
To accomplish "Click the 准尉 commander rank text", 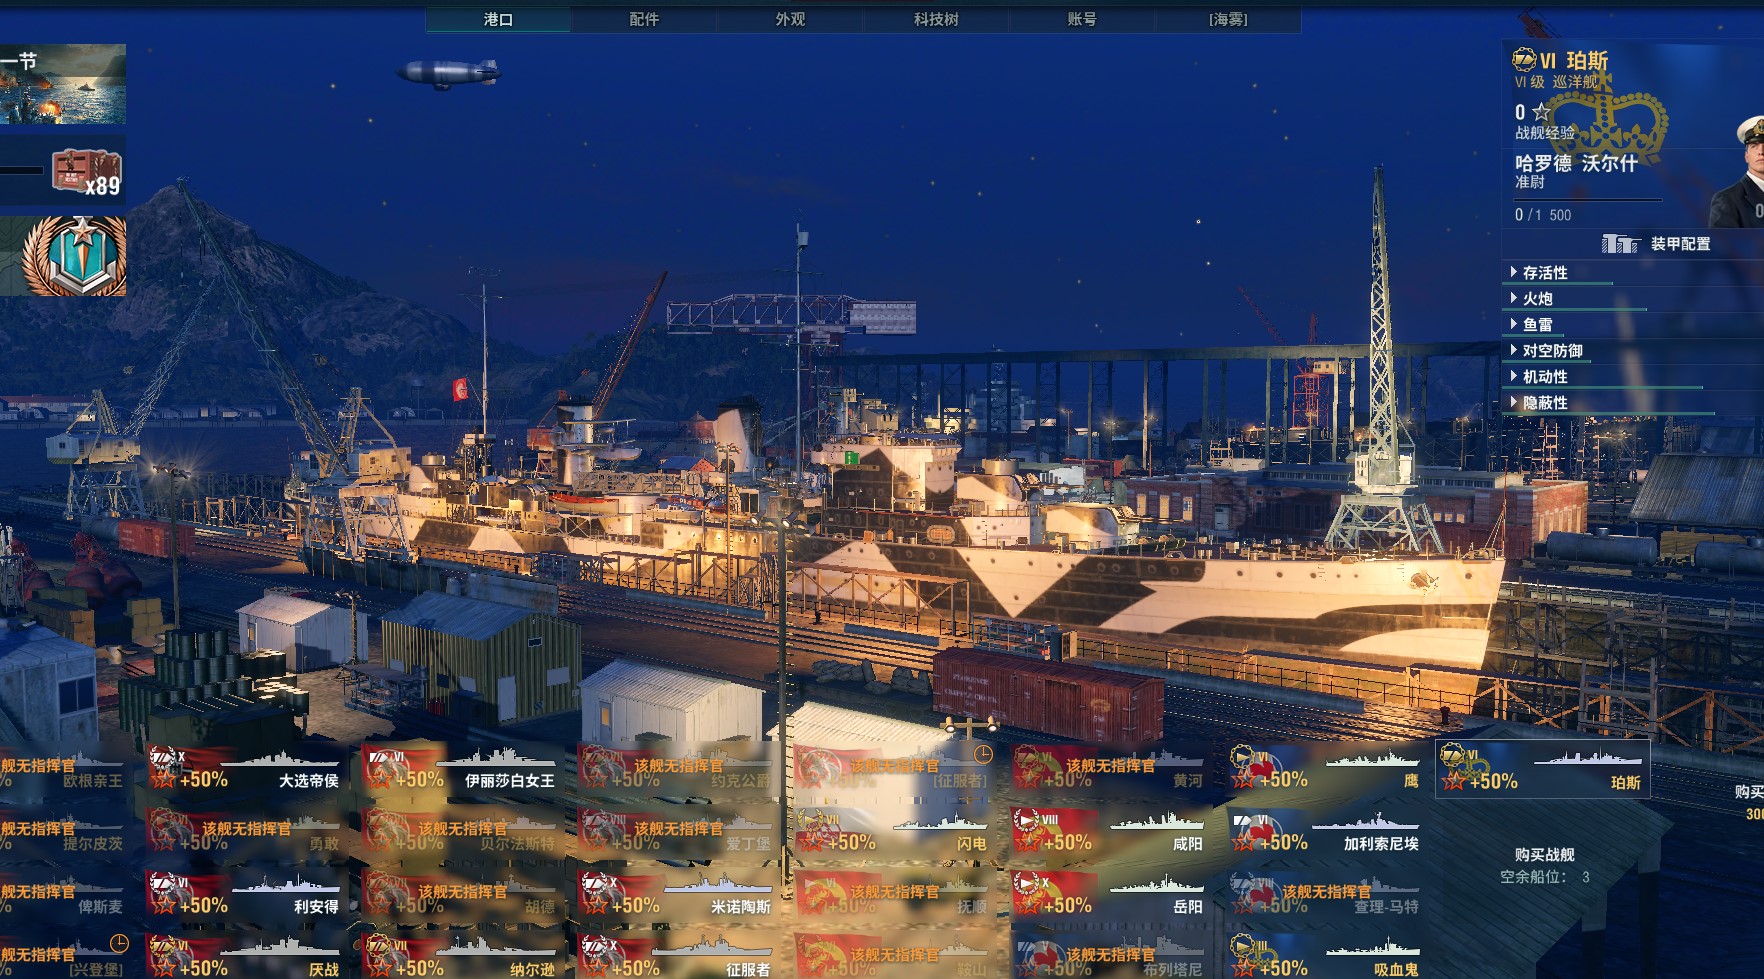I will [x=1529, y=182].
